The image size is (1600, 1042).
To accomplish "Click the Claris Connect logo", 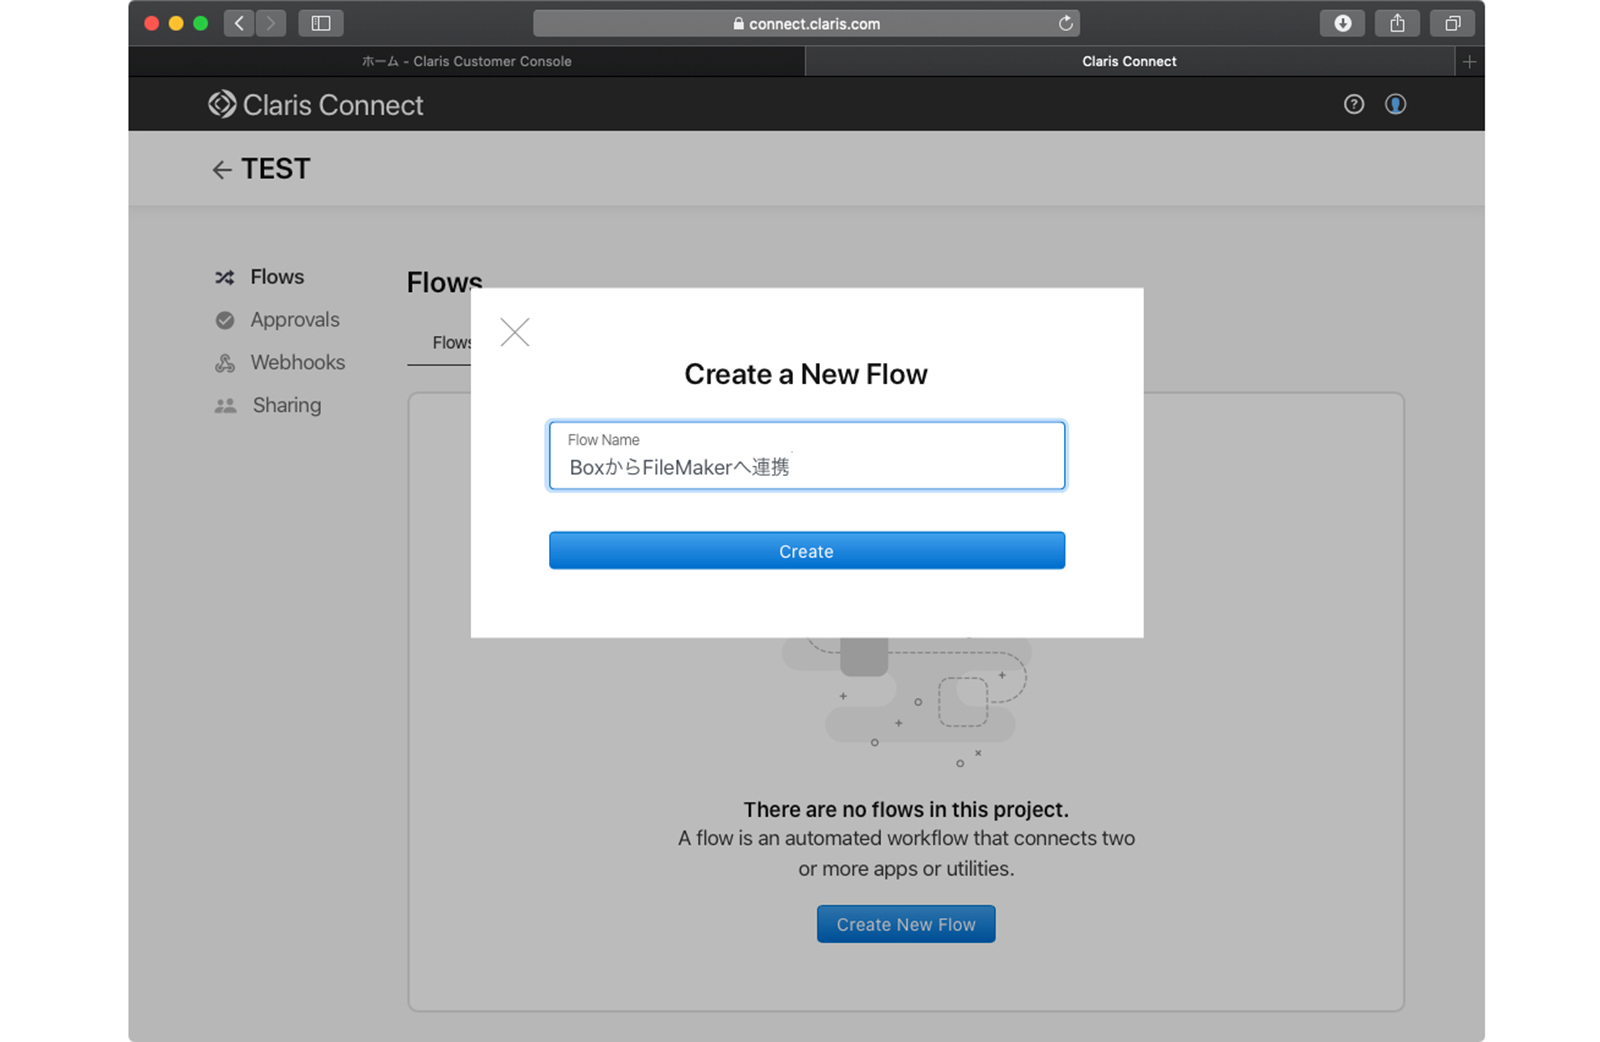I will click(x=316, y=105).
